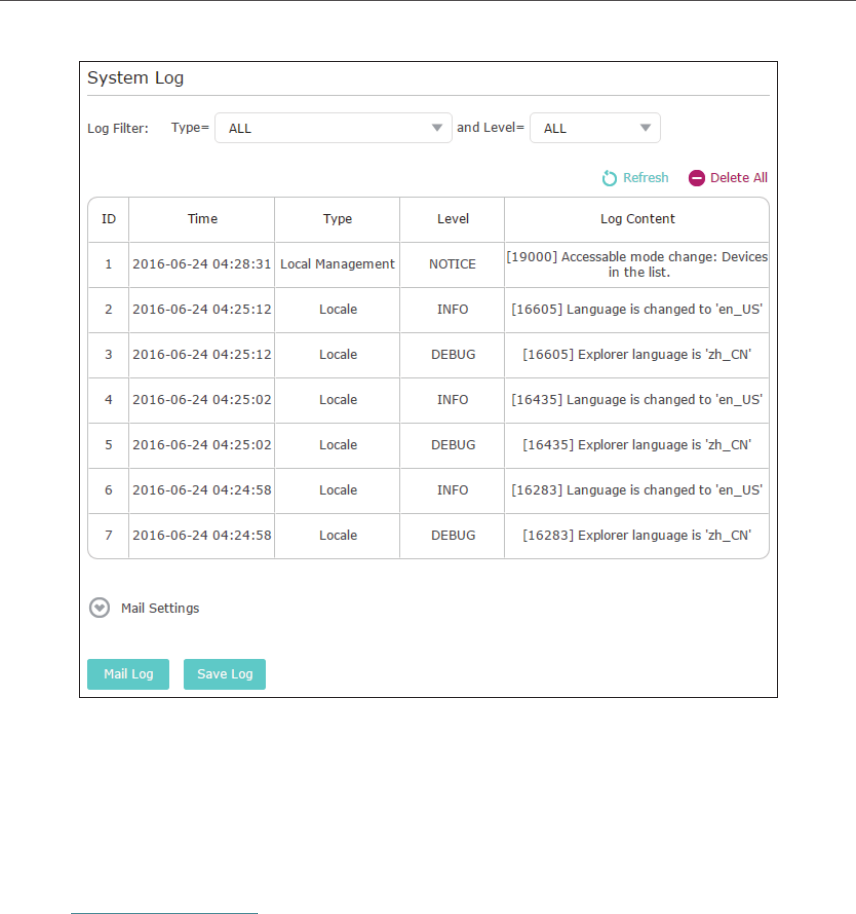
Task: Click the DEBUG level in row 7
Action: coord(453,535)
